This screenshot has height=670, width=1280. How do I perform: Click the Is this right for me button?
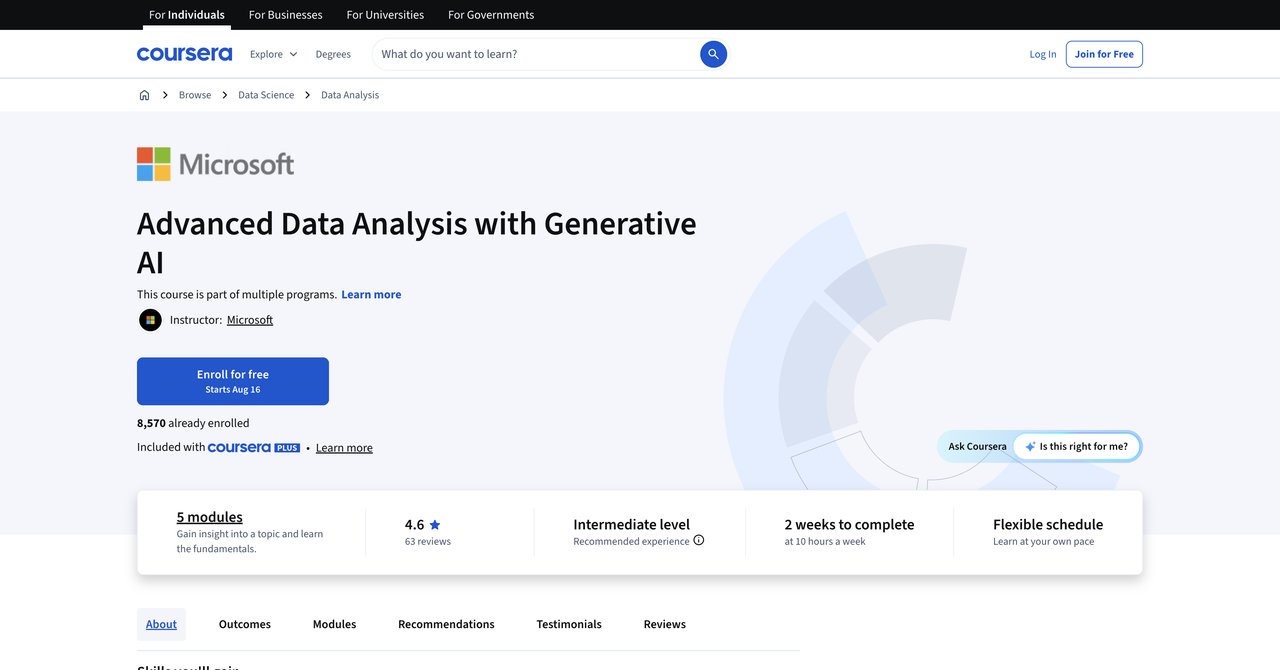[x=1077, y=447]
